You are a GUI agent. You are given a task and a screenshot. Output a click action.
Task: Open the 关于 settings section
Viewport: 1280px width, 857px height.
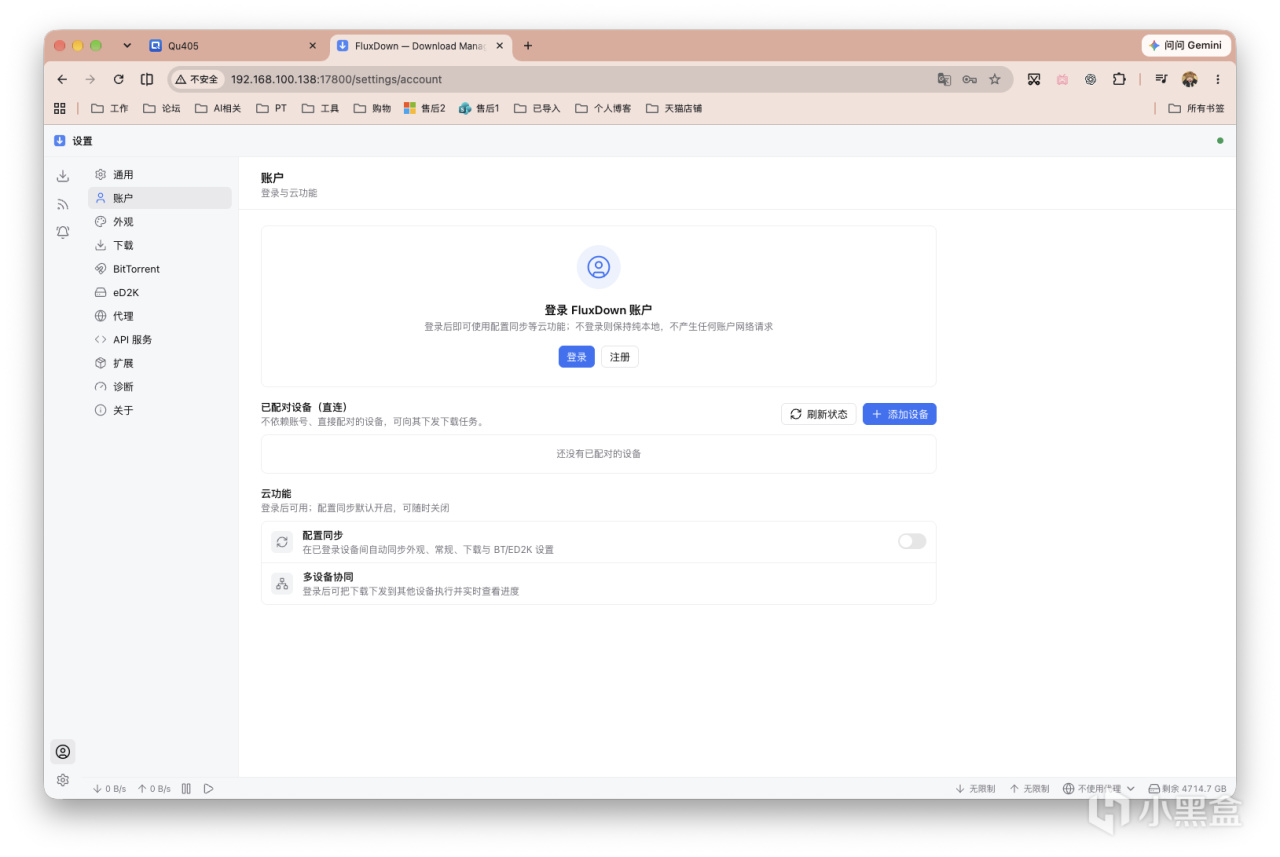[160, 410]
